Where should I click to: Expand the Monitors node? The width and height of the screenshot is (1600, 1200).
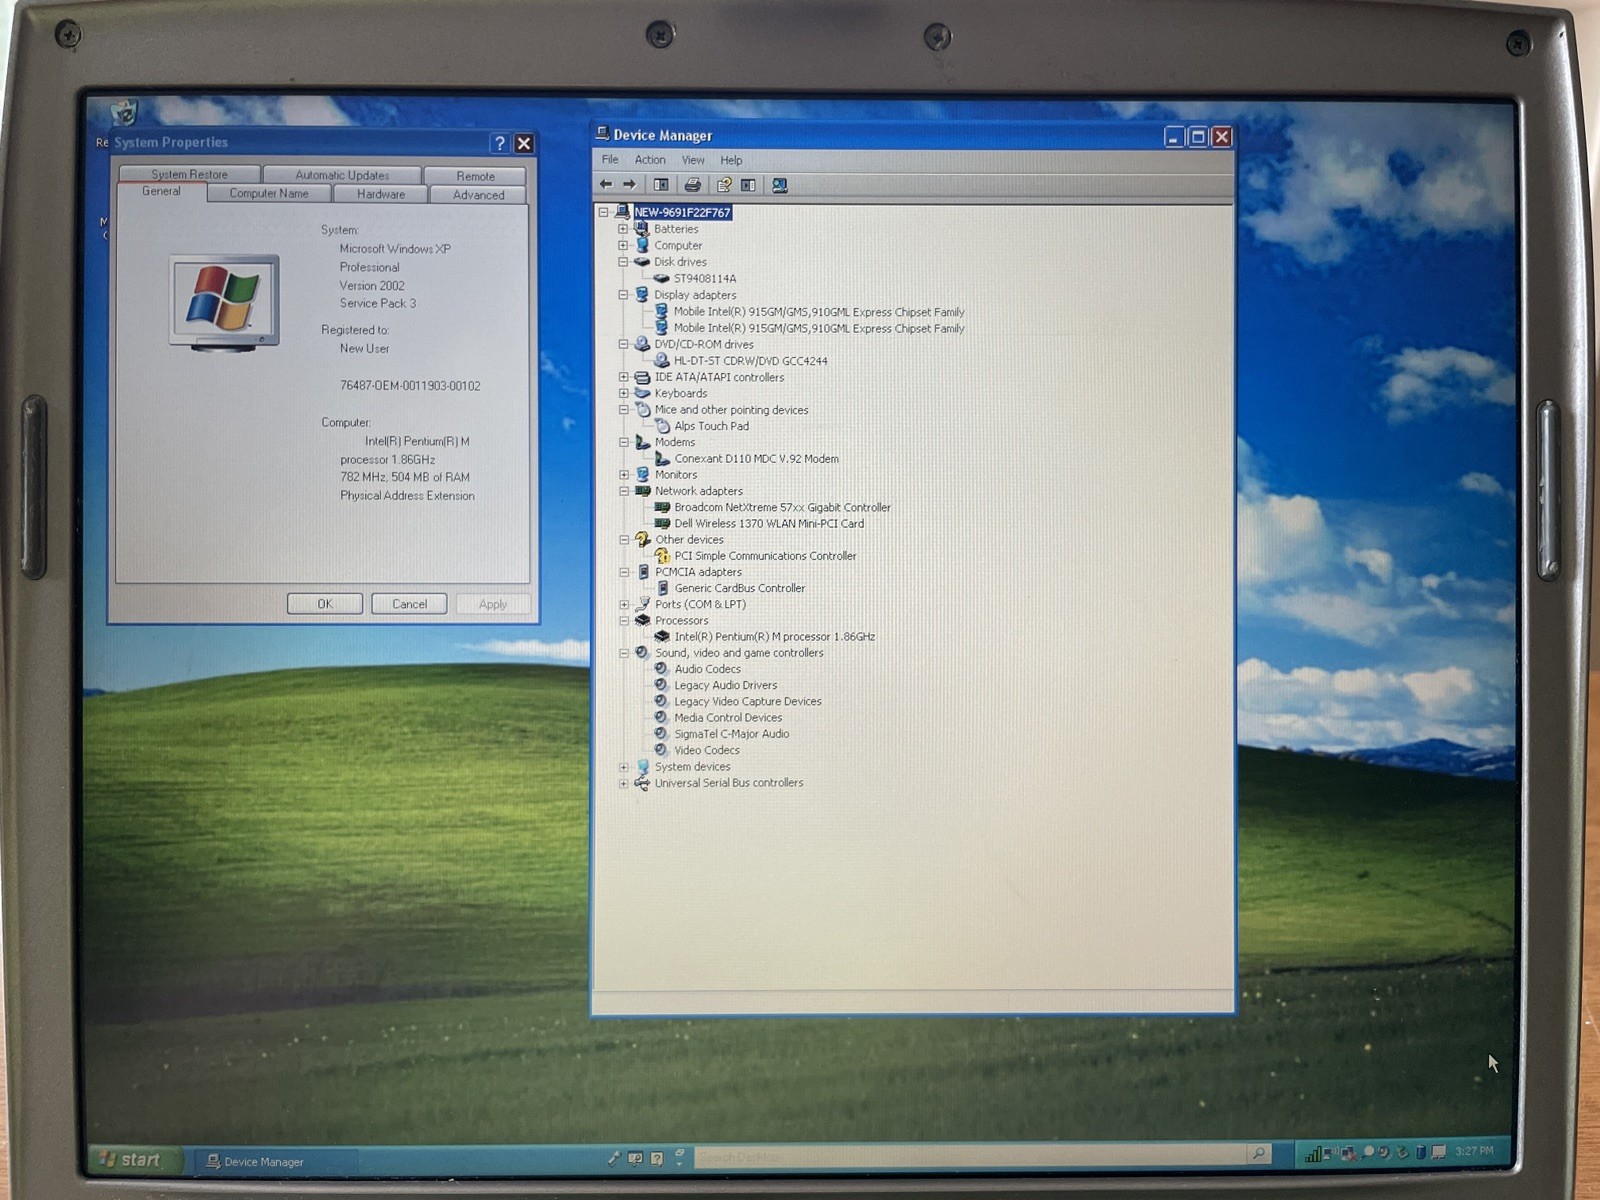coord(624,475)
